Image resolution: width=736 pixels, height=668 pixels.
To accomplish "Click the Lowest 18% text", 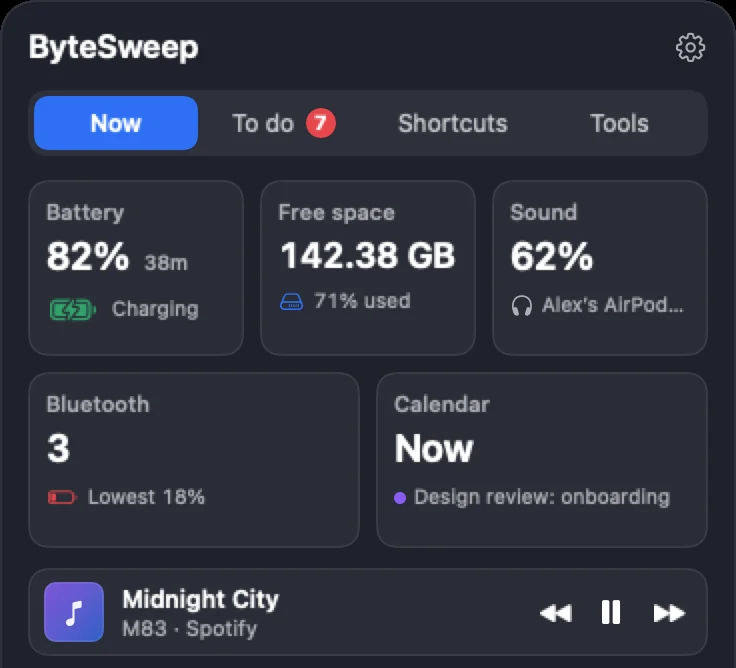I will point(146,497).
